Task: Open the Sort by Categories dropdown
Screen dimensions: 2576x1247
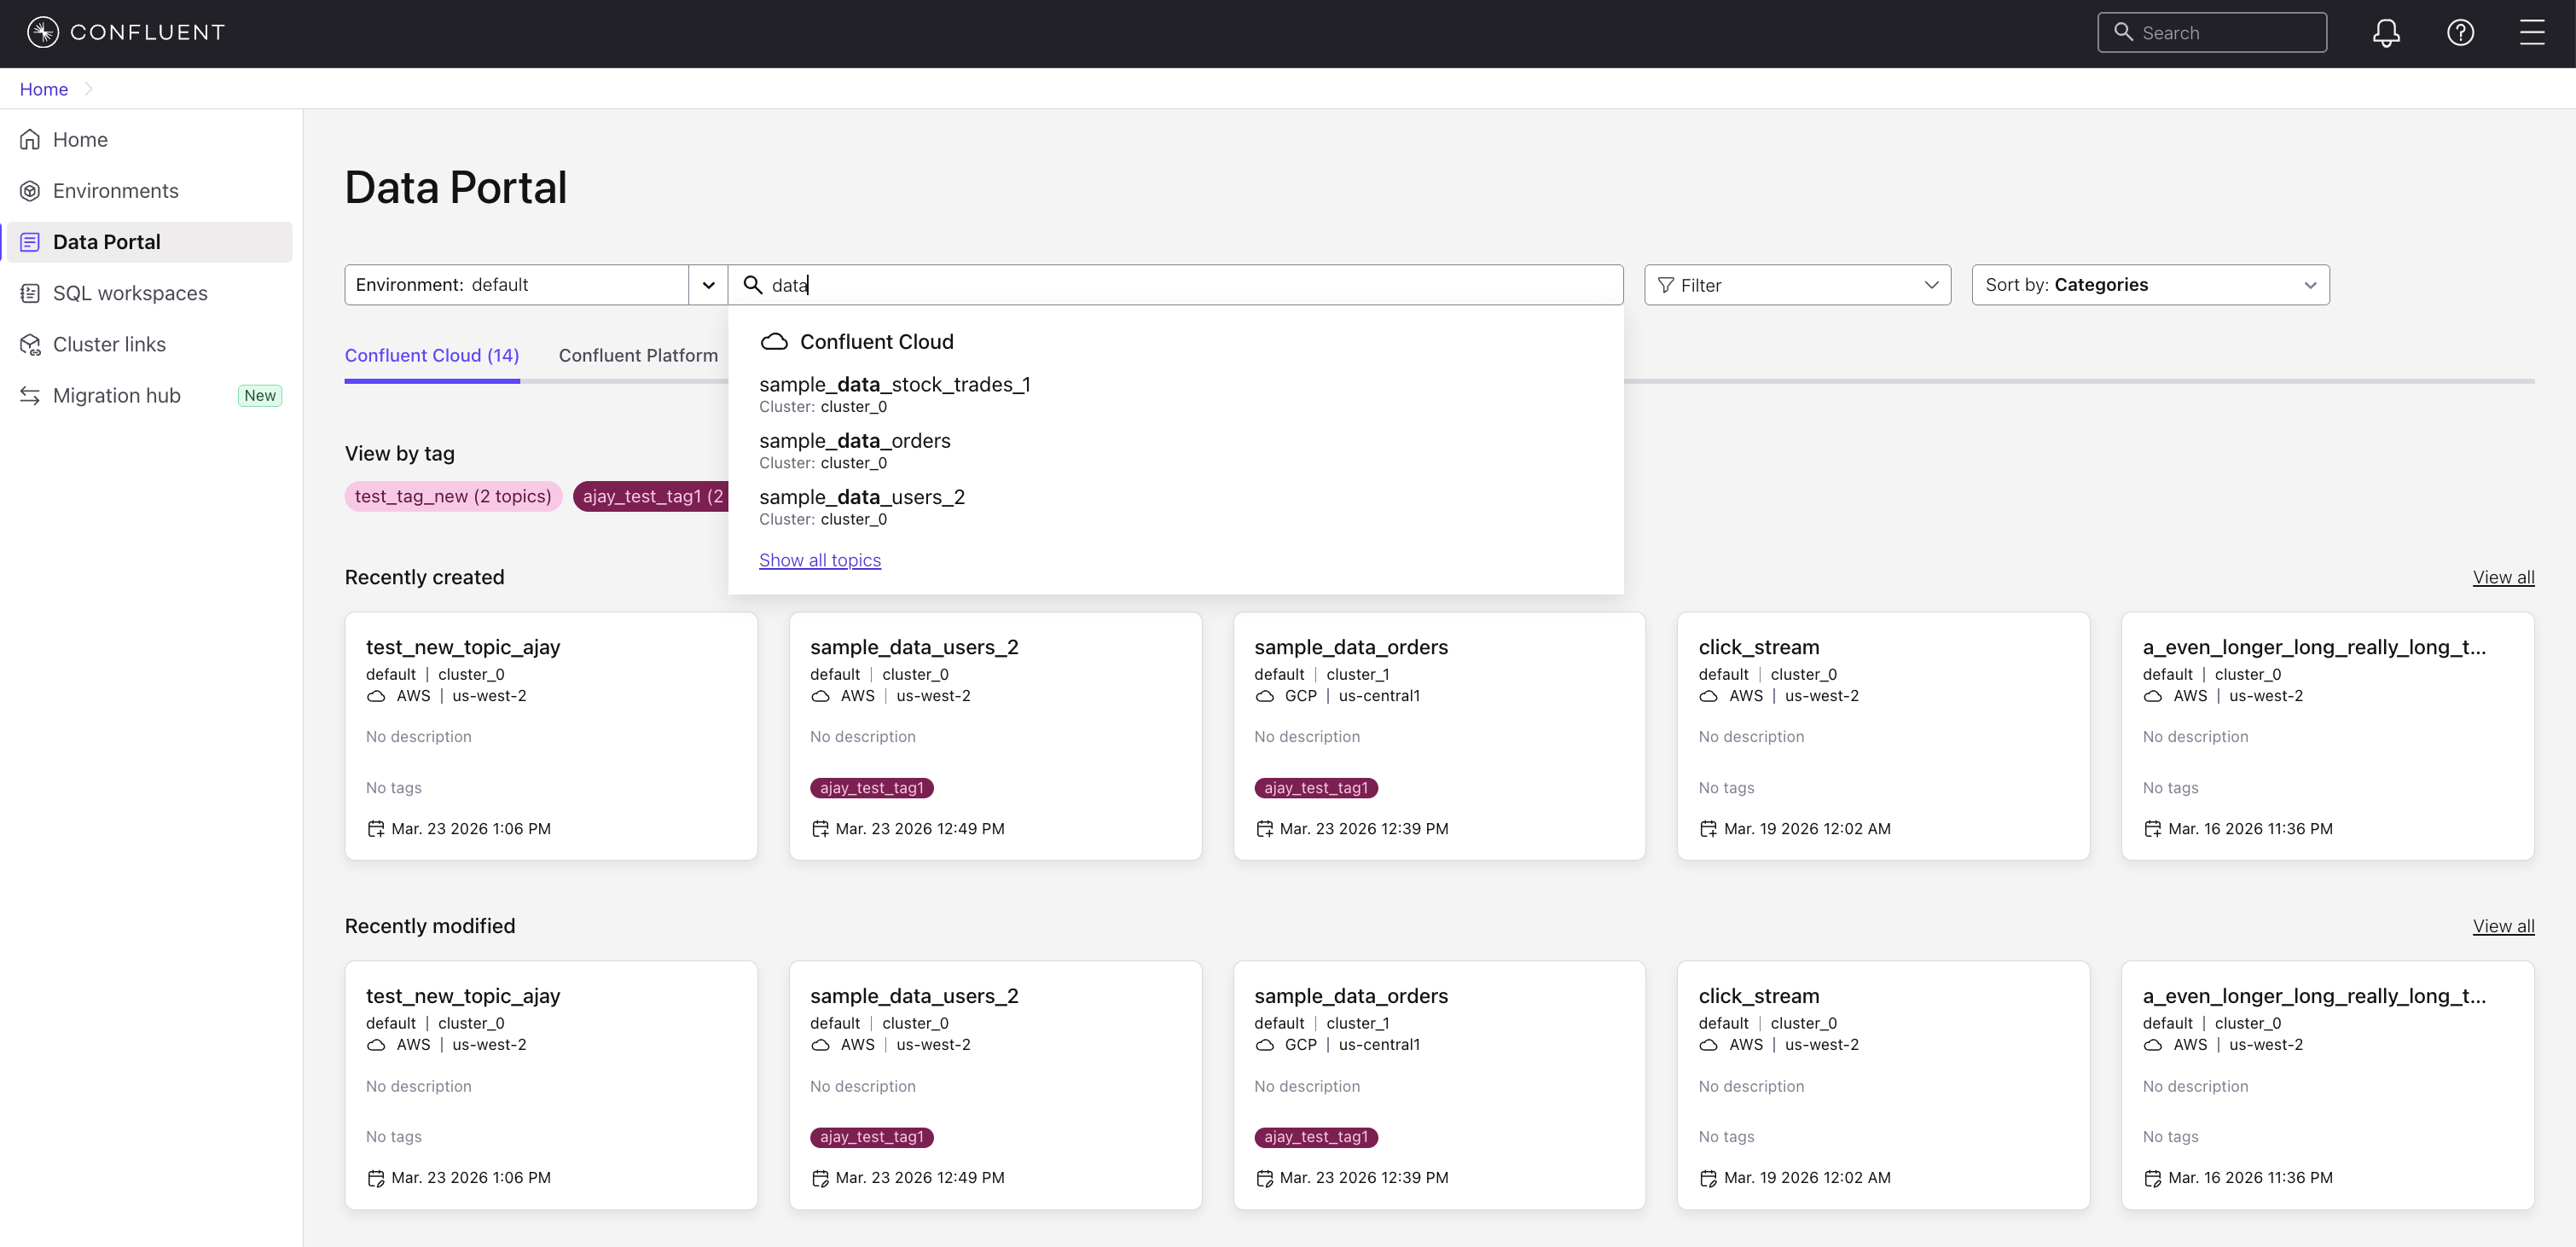Action: coord(2149,285)
